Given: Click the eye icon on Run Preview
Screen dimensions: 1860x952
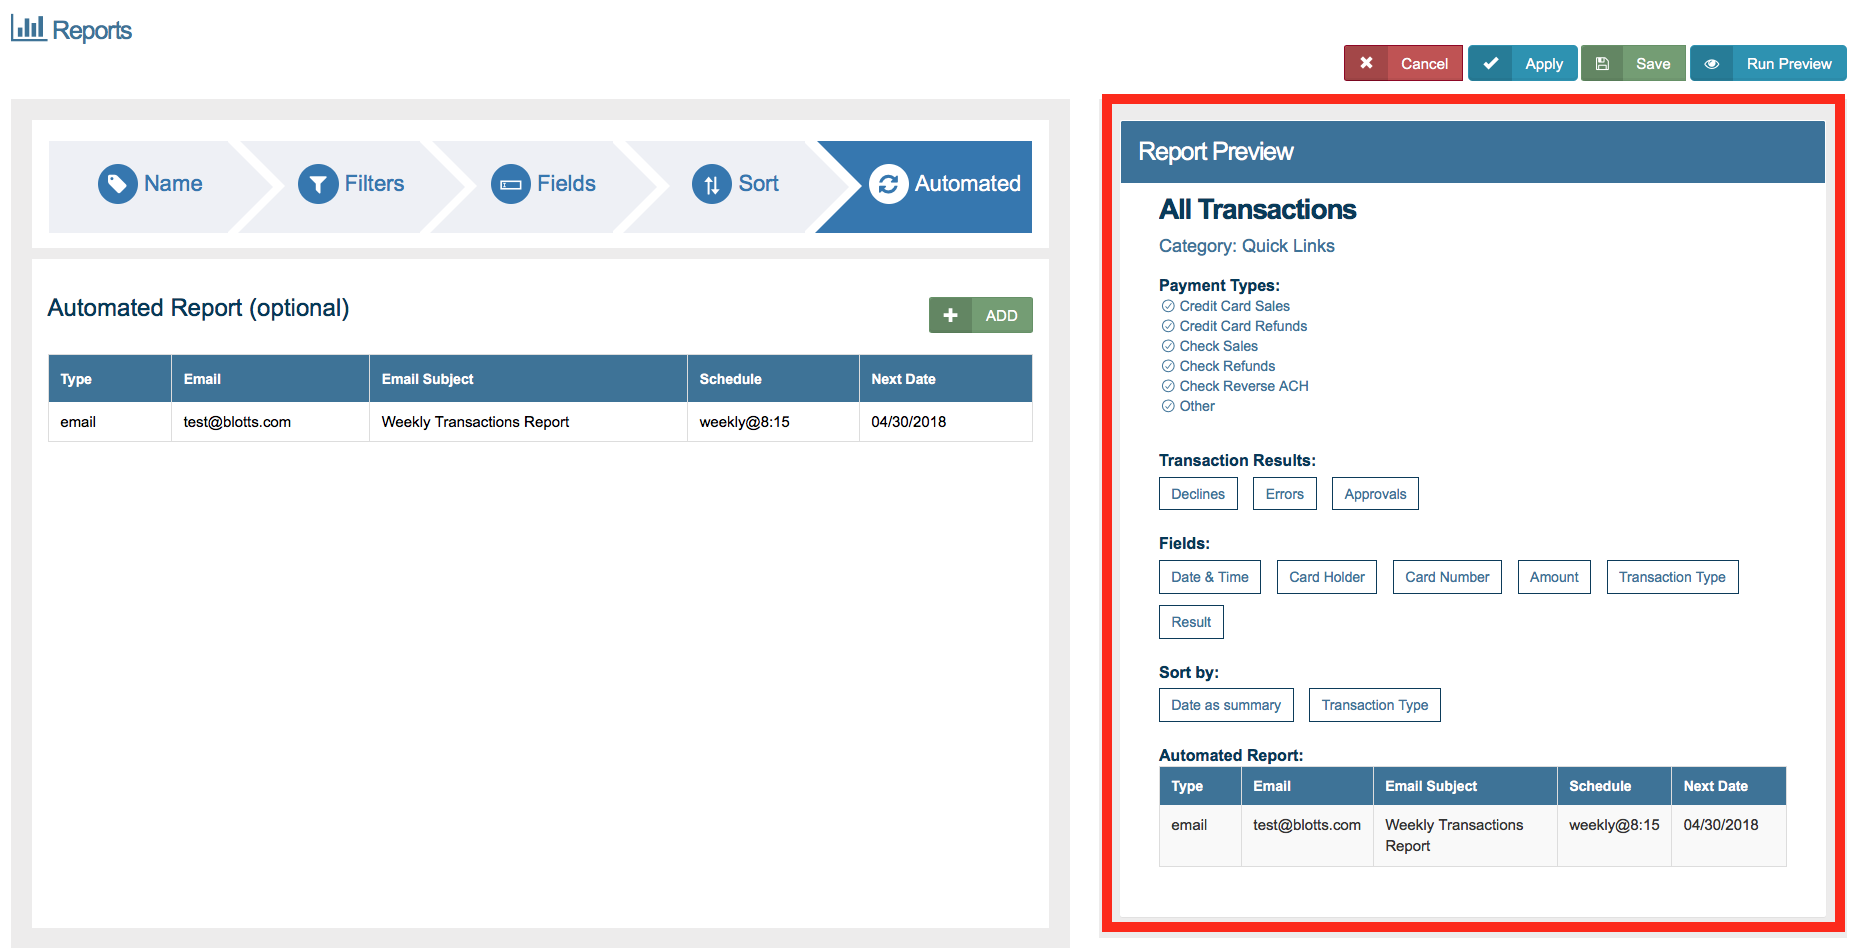Looking at the screenshot, I should tap(1712, 63).
